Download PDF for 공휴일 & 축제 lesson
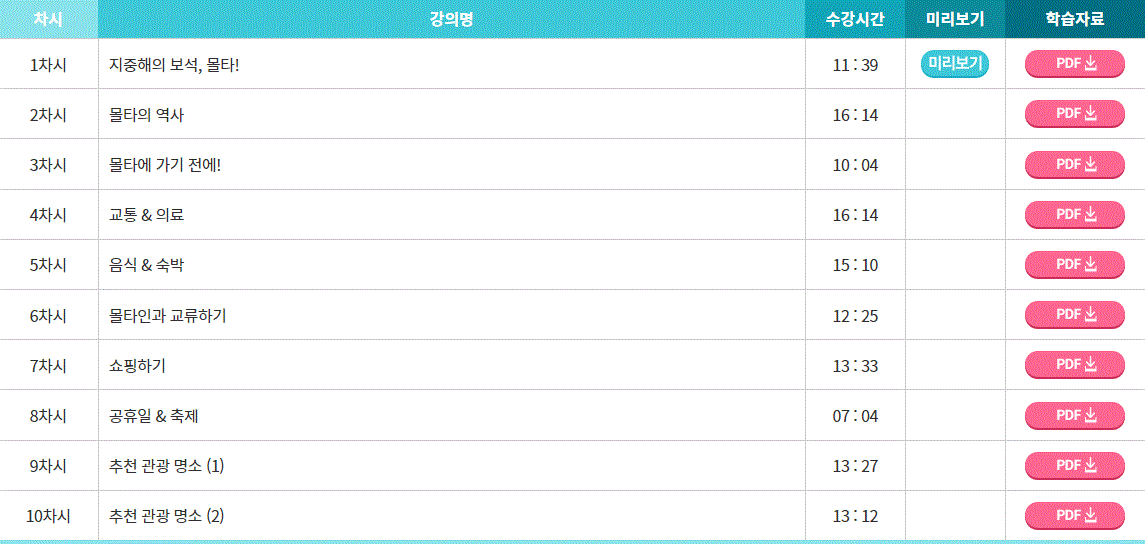The image size is (1145, 544). pyautogui.click(x=1075, y=416)
